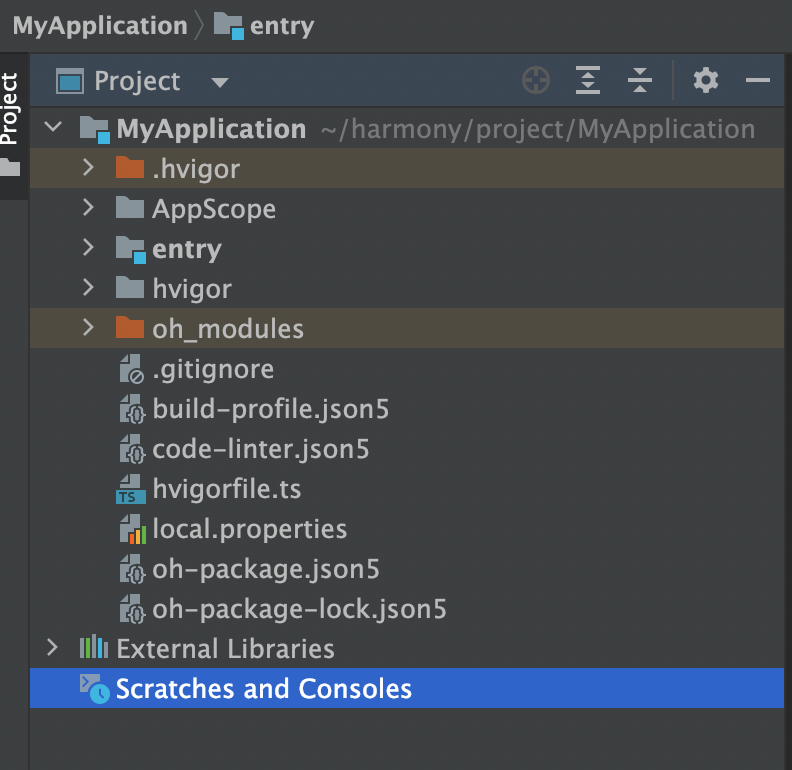Expand the .hvigor folder chevron

tap(88, 167)
